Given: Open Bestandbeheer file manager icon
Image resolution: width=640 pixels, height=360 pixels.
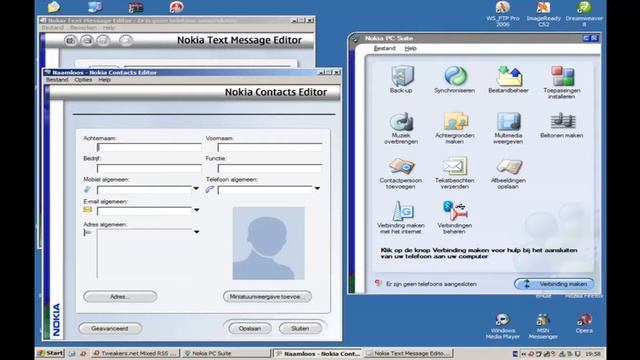Looking at the screenshot, I should tap(509, 79).
